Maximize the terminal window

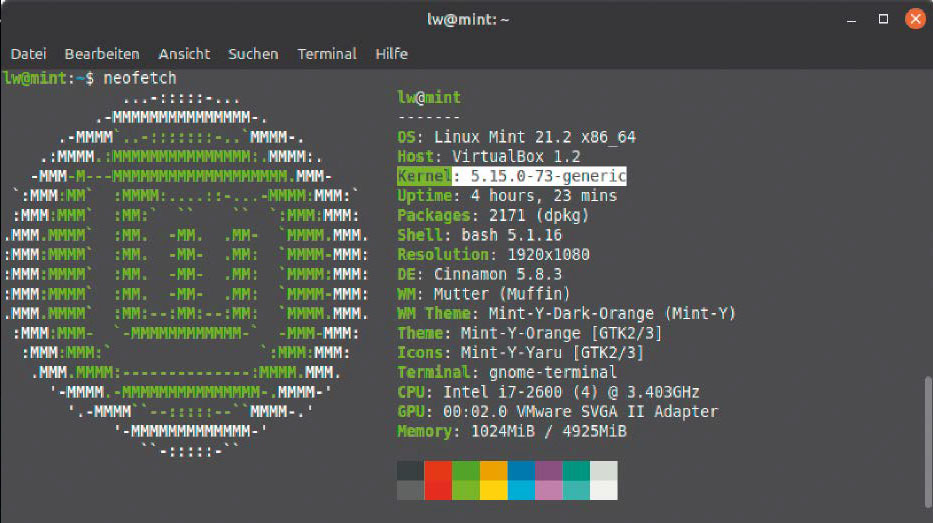pyautogui.click(x=883, y=19)
